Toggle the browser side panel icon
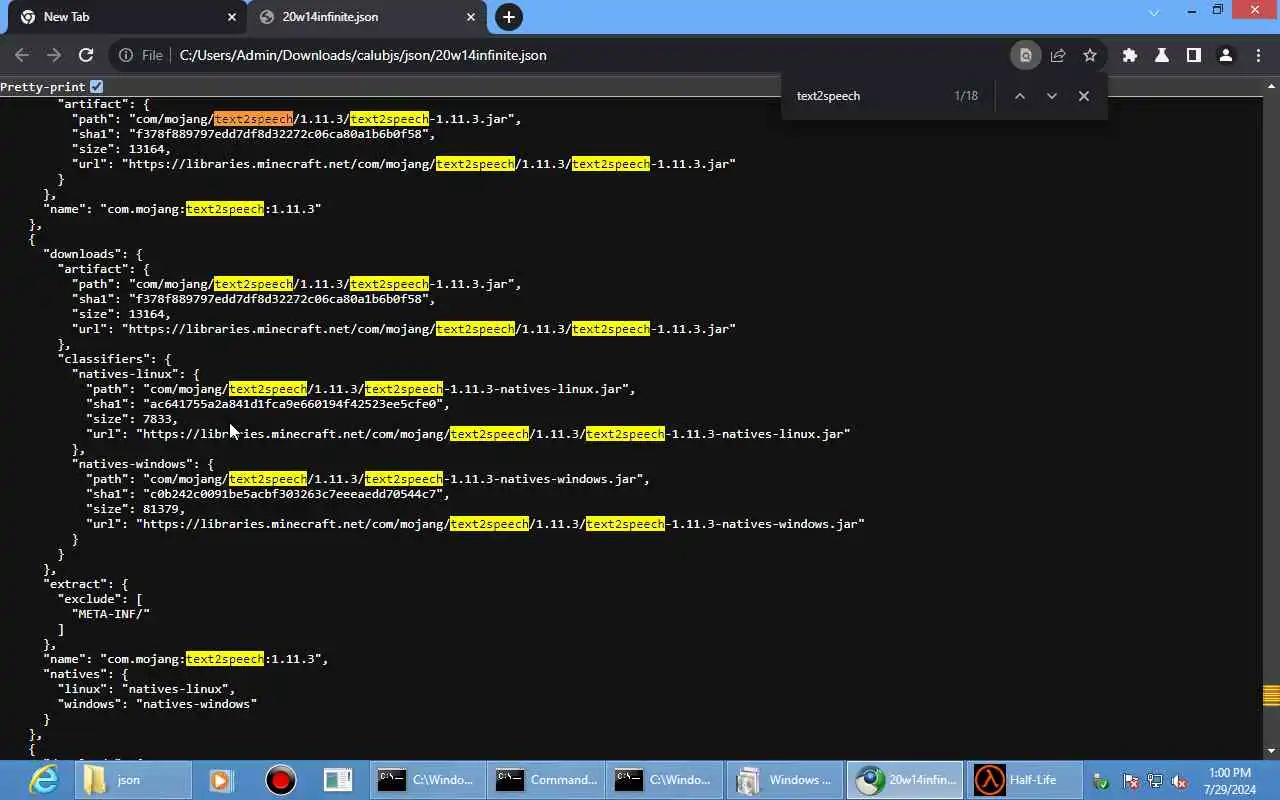The height and width of the screenshot is (800, 1280). (1194, 55)
